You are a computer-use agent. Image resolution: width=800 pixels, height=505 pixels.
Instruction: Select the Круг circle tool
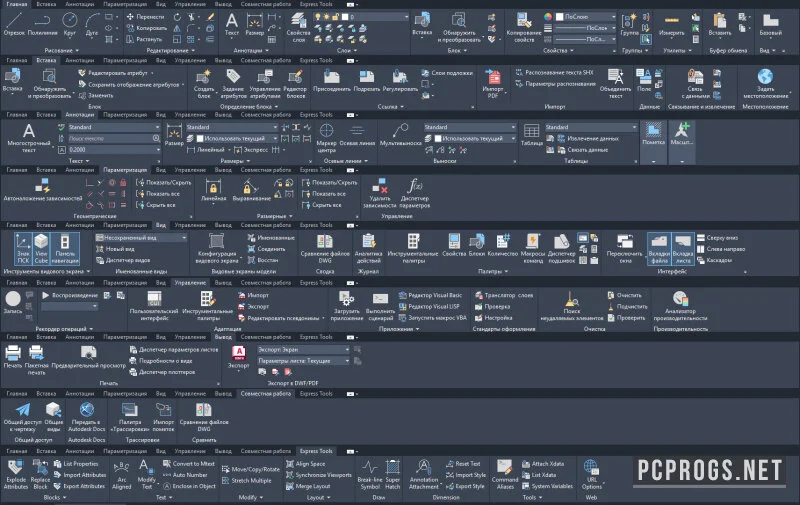click(69, 24)
